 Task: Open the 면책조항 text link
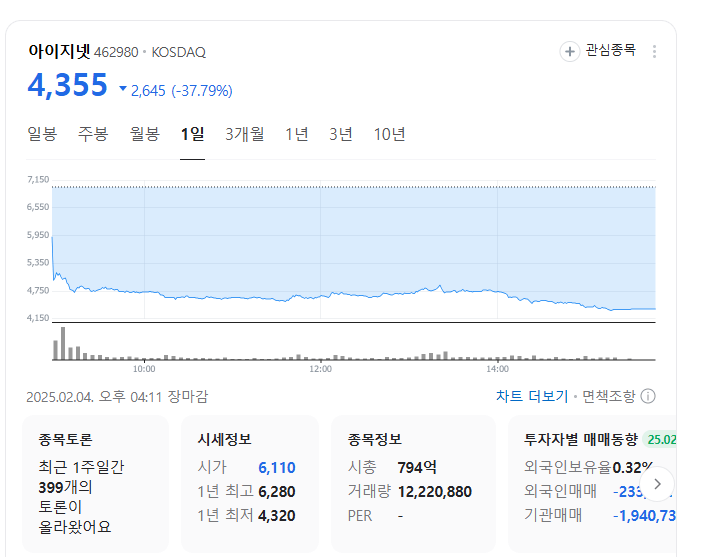click(608, 396)
